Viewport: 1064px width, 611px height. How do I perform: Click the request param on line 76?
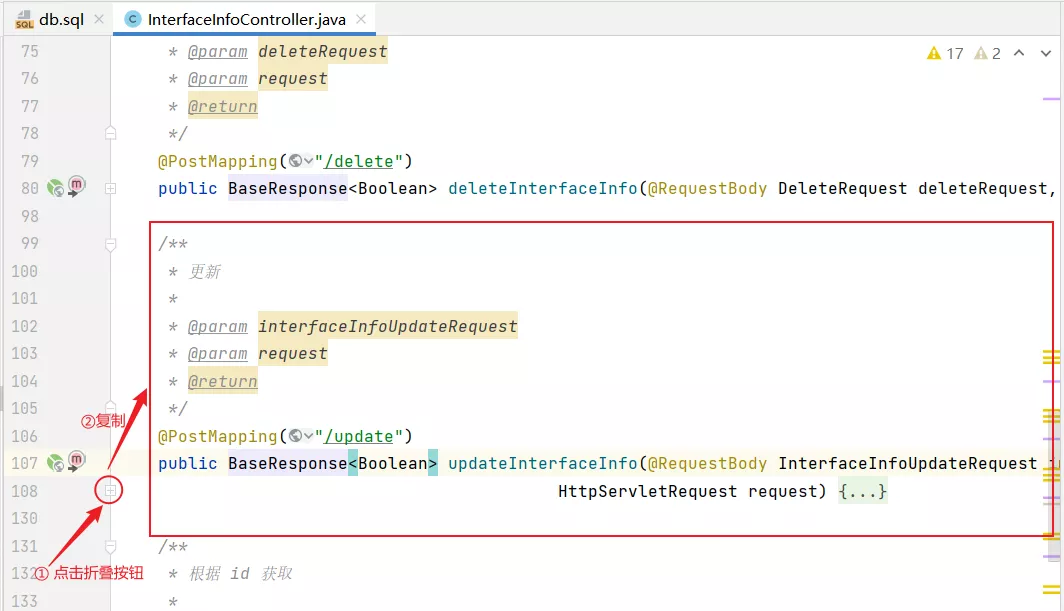click(x=292, y=79)
